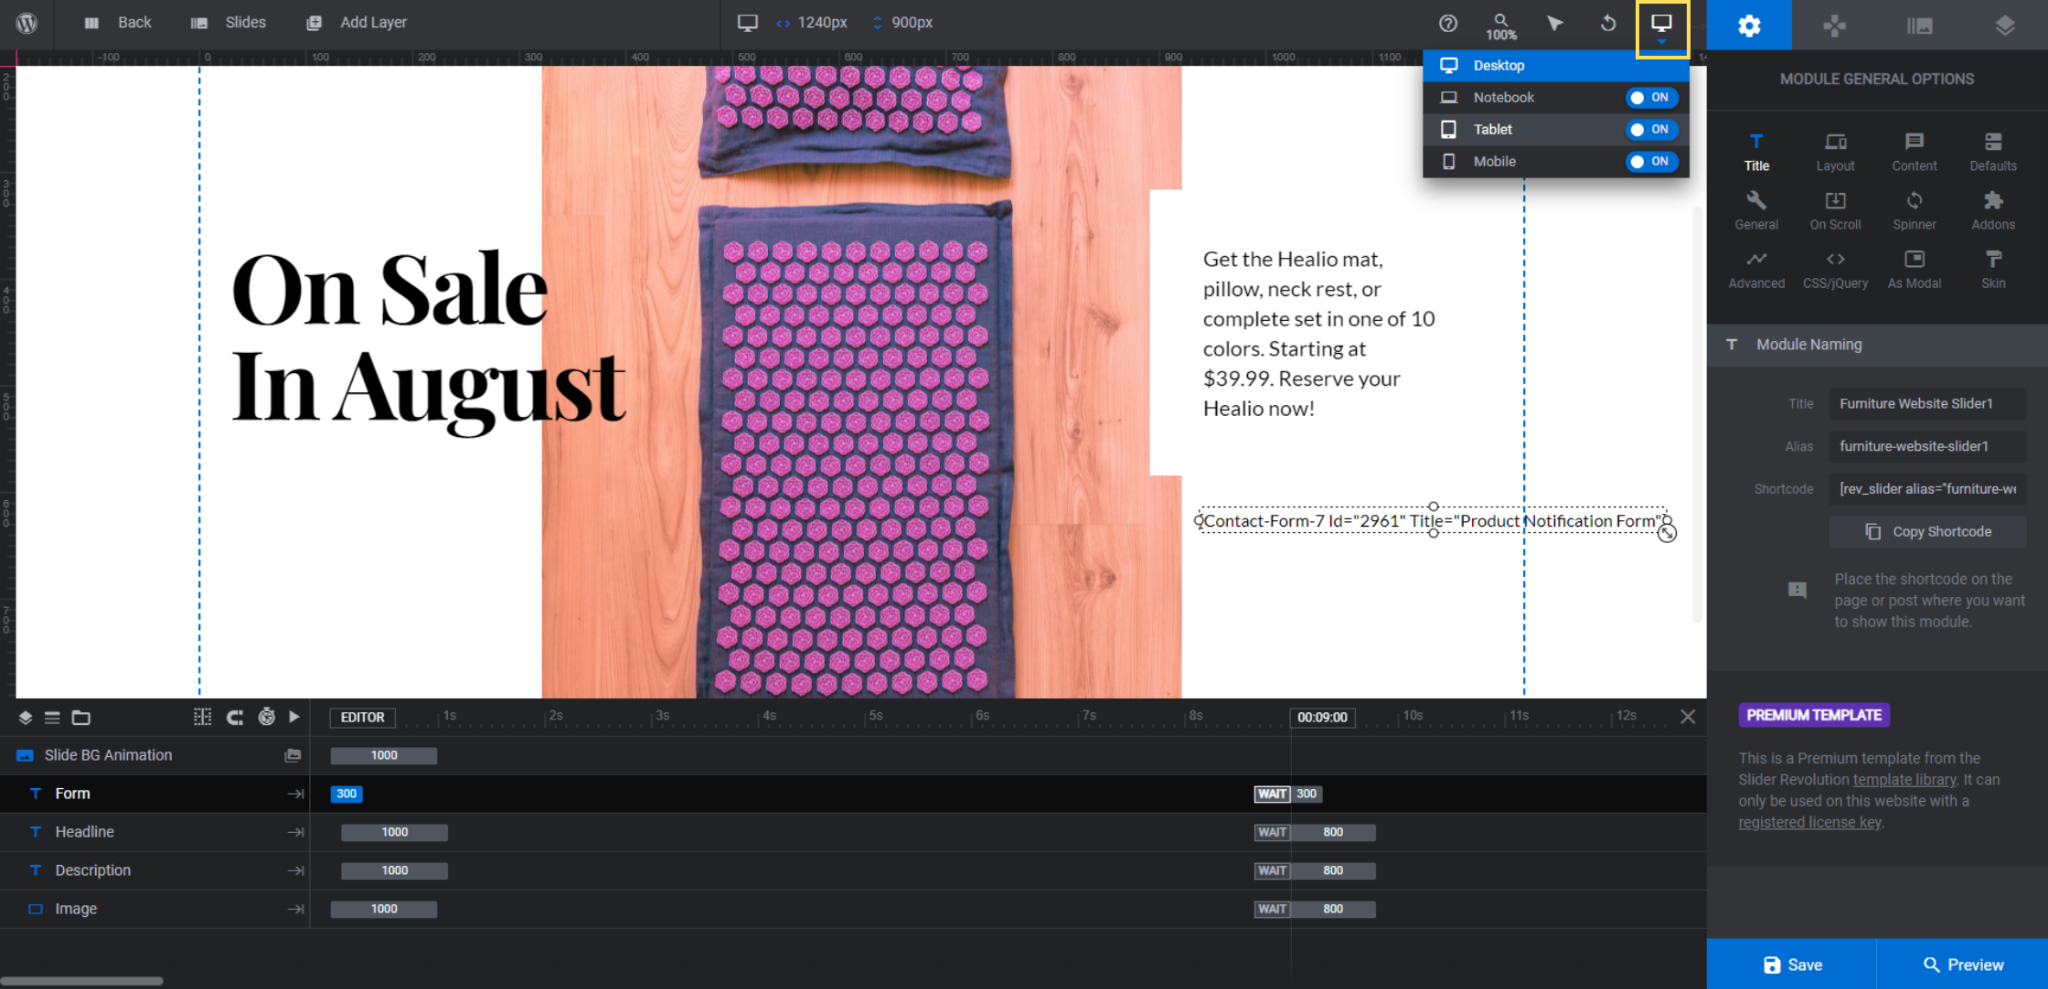Click the timeline folder group icon
Viewport: 2048px width, 989px height.
[x=81, y=718]
